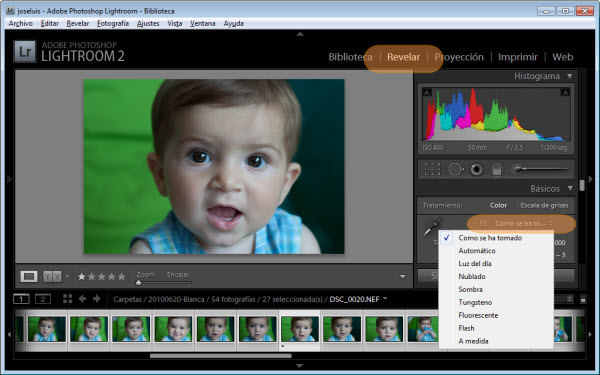Click the main window 1 button

(x=21, y=299)
